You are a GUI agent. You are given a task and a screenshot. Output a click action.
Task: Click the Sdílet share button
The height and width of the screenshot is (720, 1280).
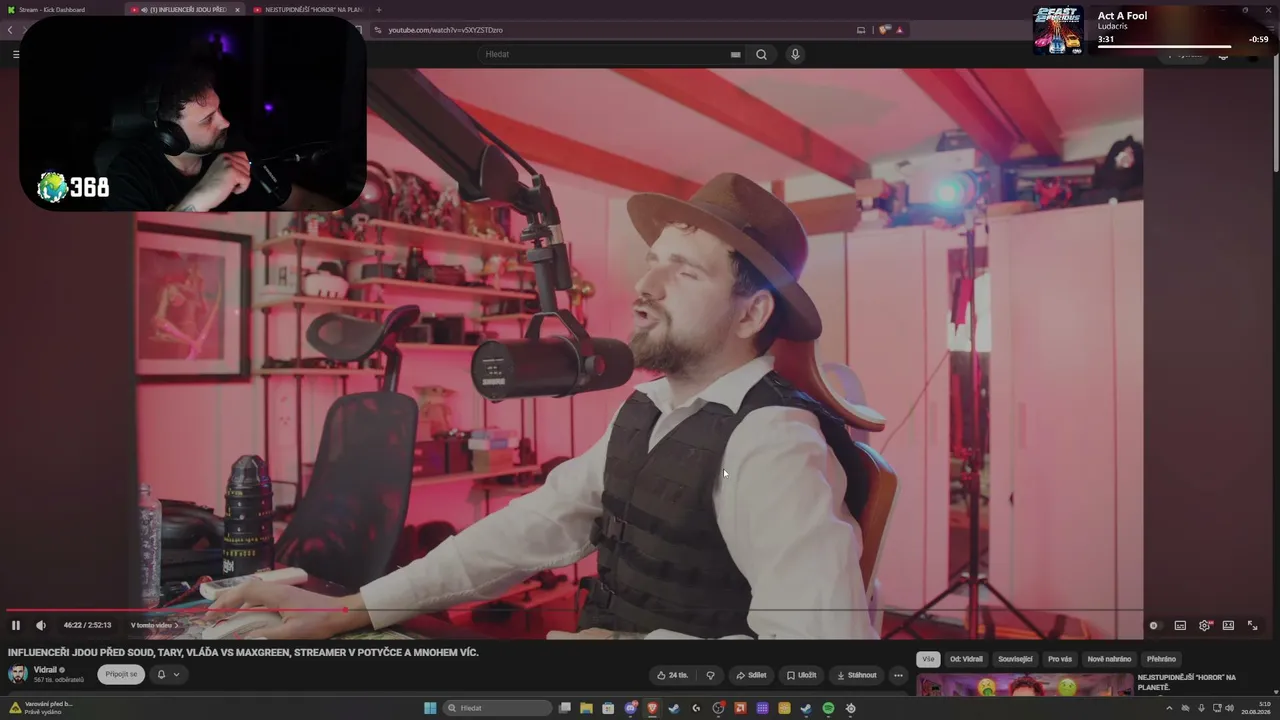[x=751, y=675]
